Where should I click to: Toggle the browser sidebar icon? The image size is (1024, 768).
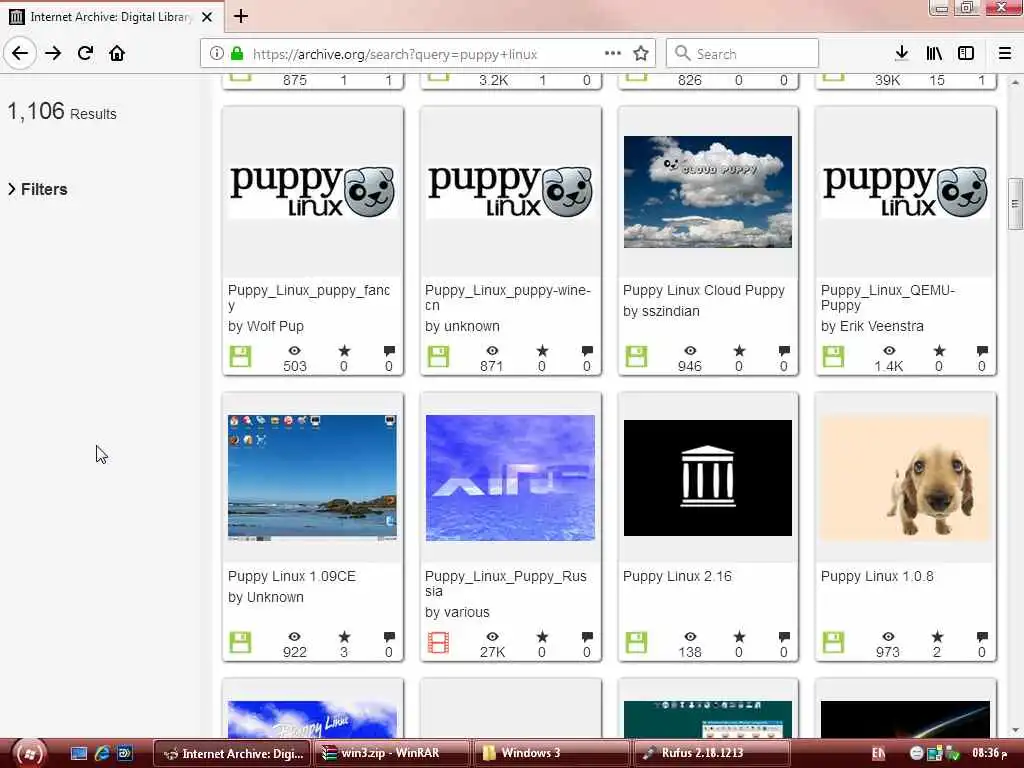[966, 54]
